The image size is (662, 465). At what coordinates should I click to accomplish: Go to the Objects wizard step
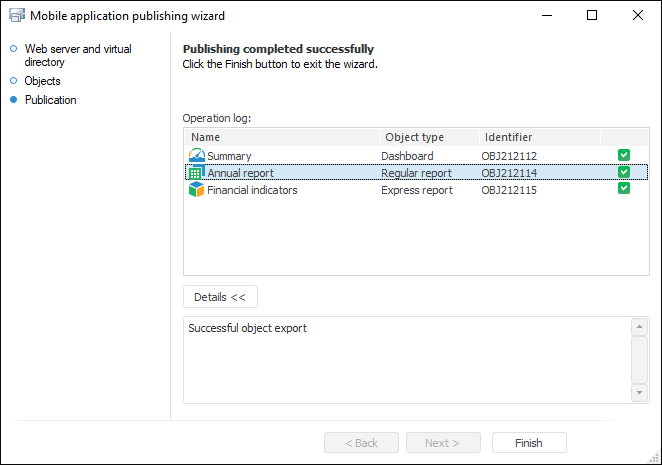coord(42,81)
